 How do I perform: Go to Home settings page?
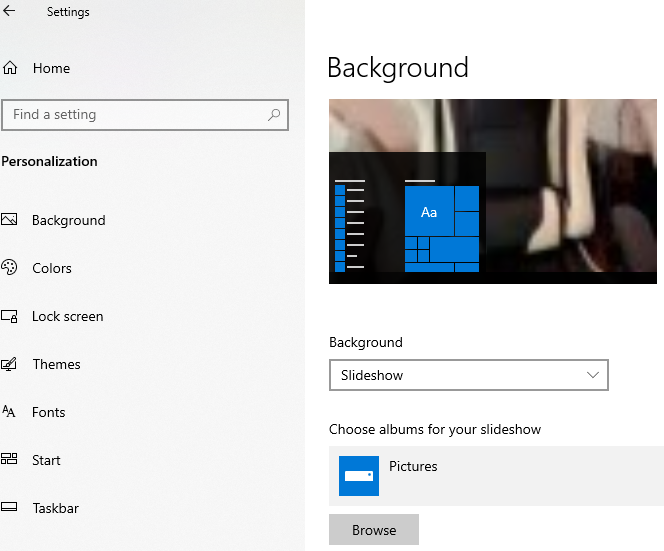(x=51, y=68)
